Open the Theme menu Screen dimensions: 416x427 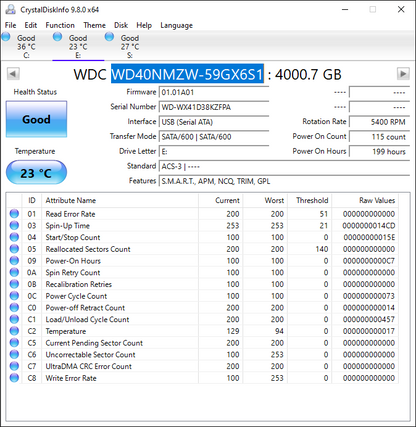point(94,25)
